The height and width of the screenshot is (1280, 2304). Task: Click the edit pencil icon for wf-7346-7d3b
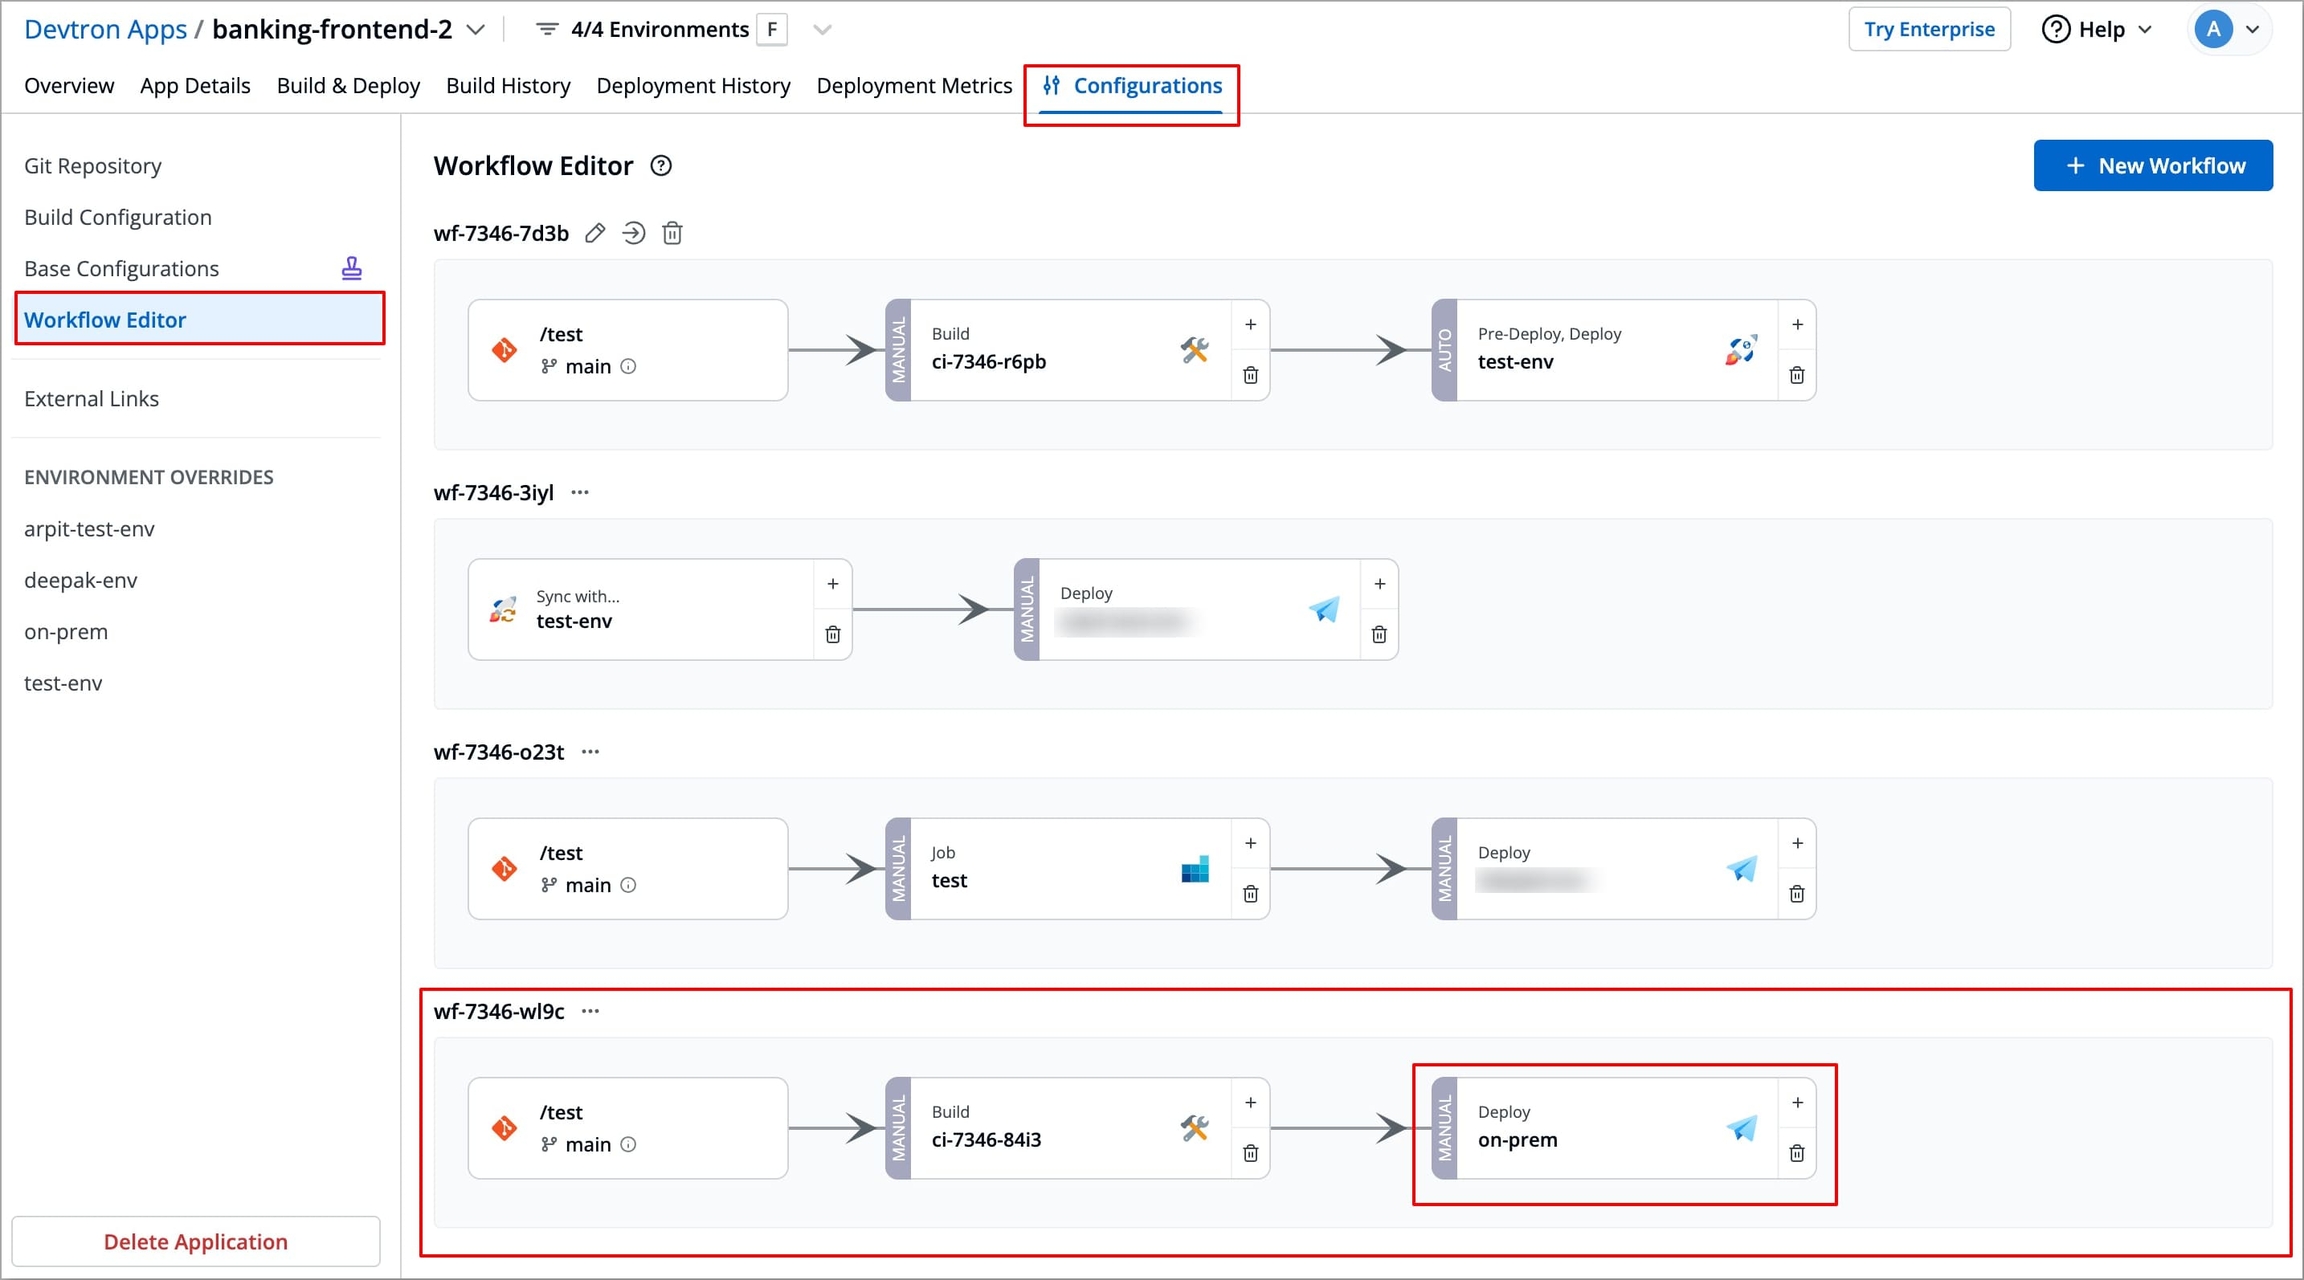[x=595, y=233]
